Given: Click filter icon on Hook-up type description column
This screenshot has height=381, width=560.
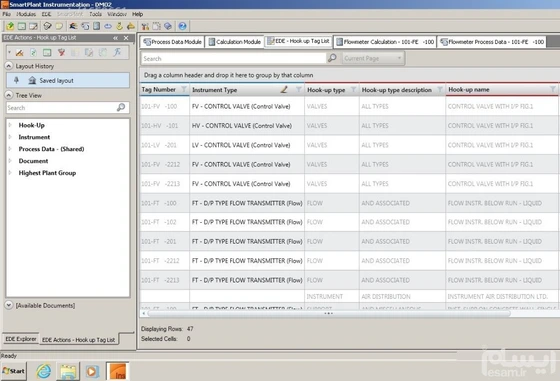Looking at the screenshot, I should [440, 90].
